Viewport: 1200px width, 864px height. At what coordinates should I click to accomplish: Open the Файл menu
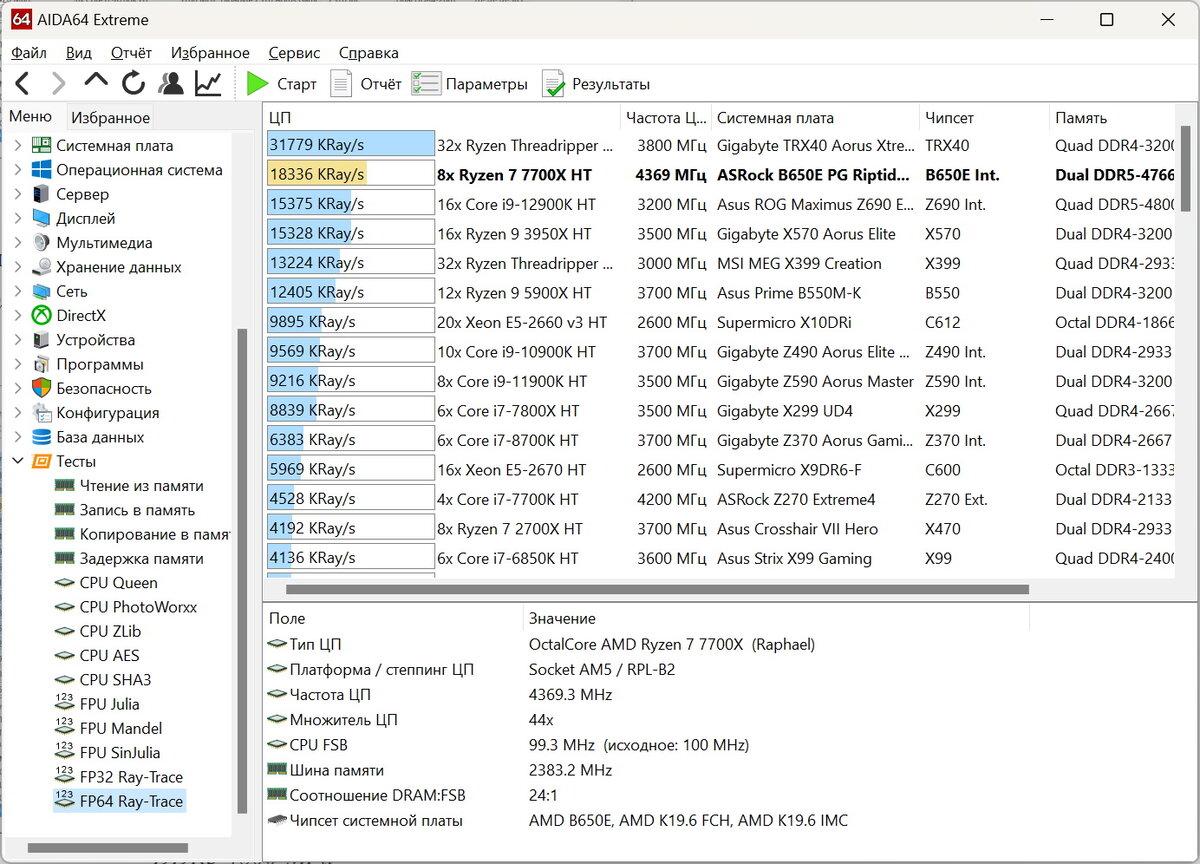point(29,53)
